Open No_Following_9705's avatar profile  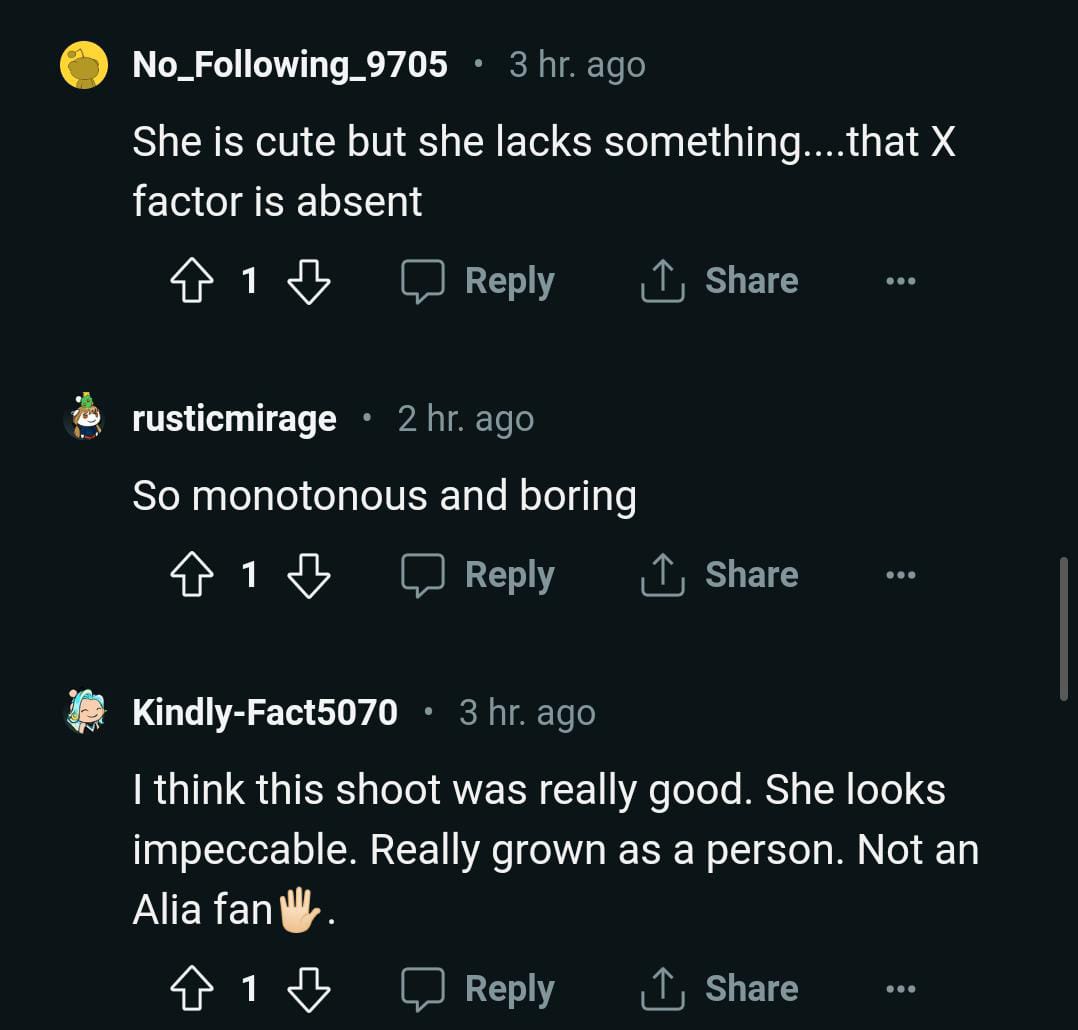[84, 65]
